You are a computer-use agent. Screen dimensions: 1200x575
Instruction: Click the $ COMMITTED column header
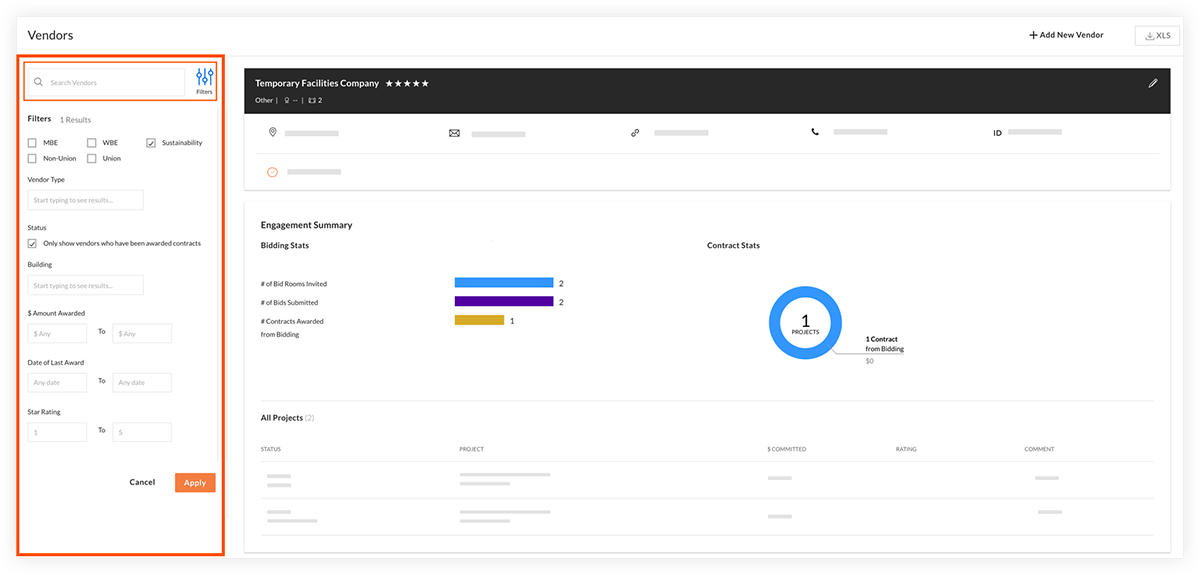click(787, 449)
